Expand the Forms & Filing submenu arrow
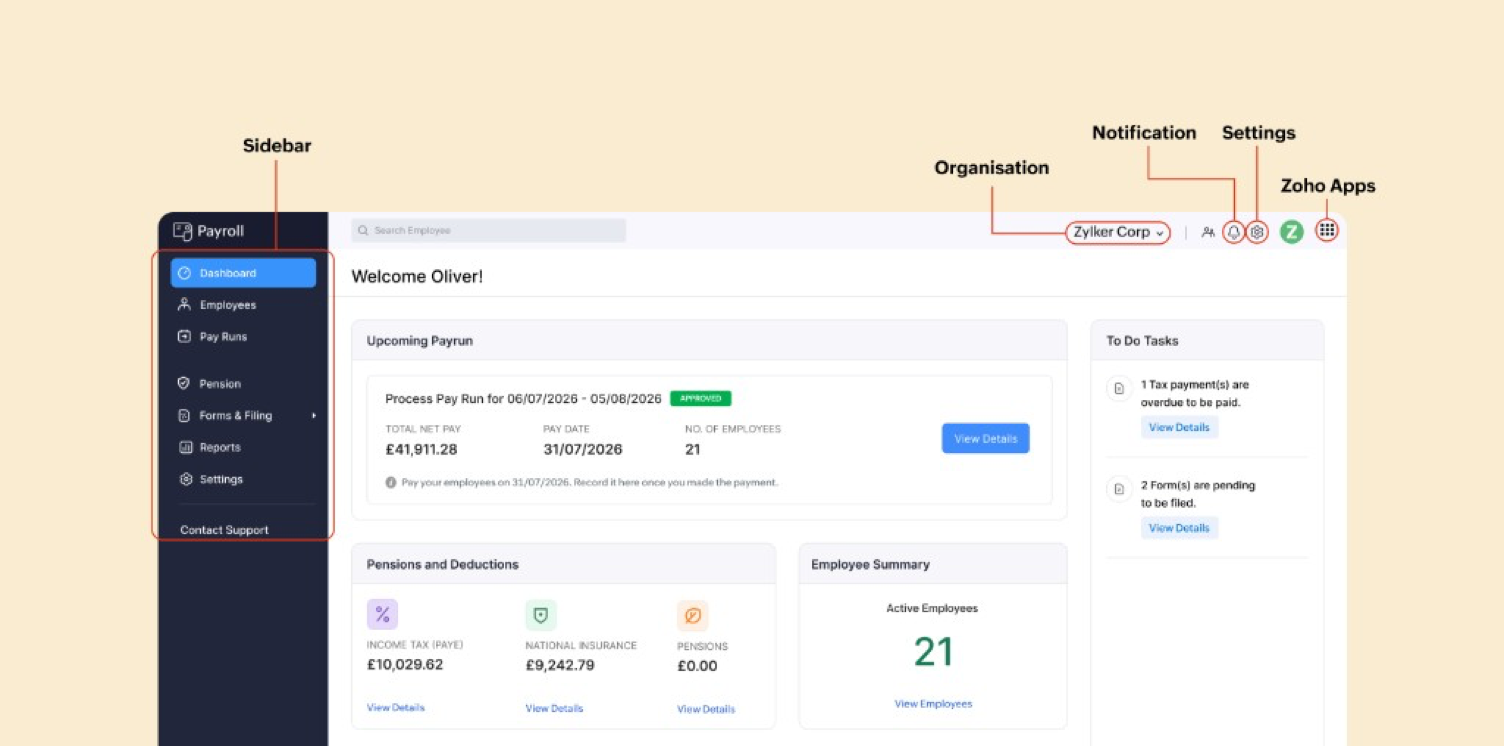 [x=314, y=416]
